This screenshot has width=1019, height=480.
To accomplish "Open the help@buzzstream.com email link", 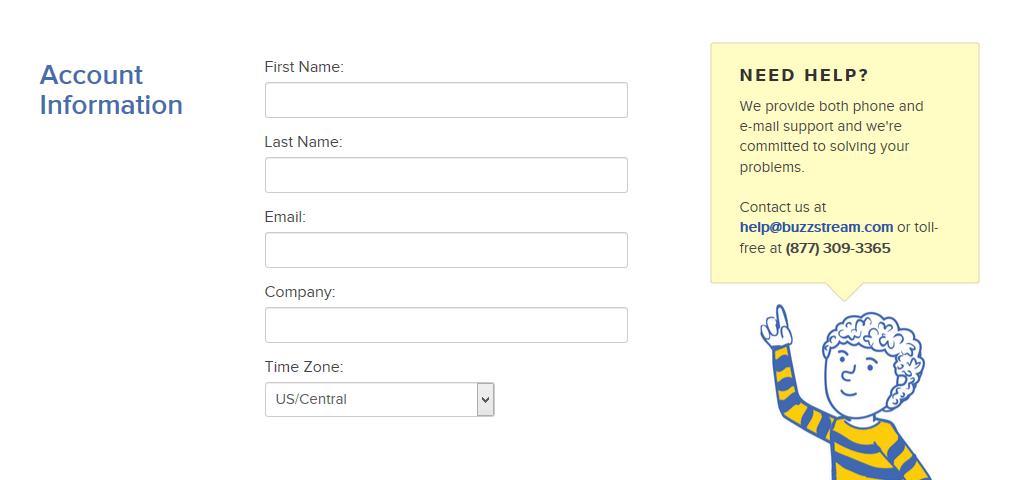I will [x=816, y=227].
